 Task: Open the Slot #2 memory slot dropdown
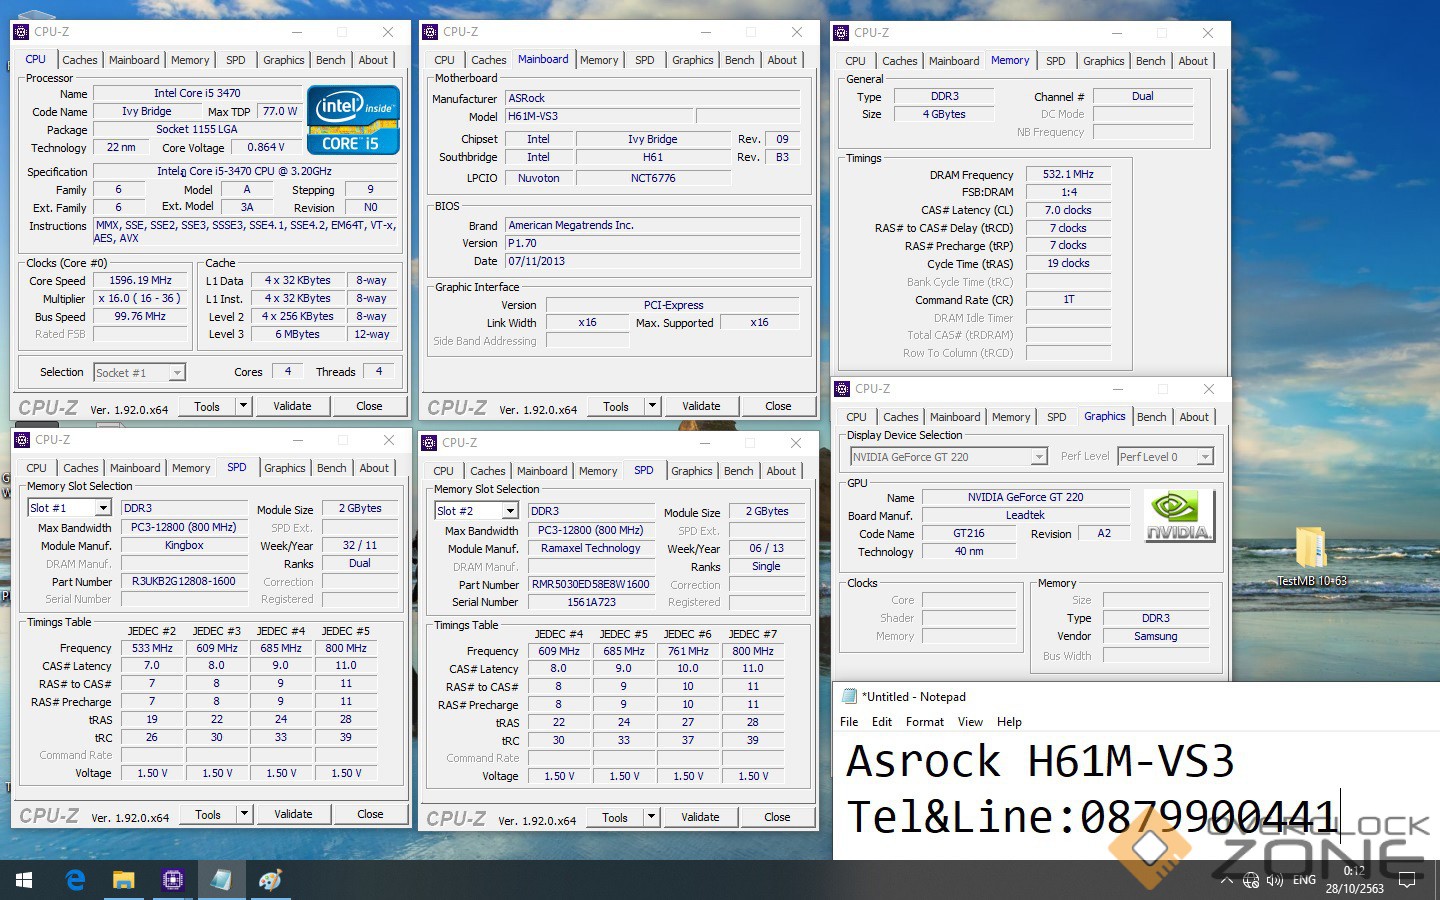coord(508,511)
